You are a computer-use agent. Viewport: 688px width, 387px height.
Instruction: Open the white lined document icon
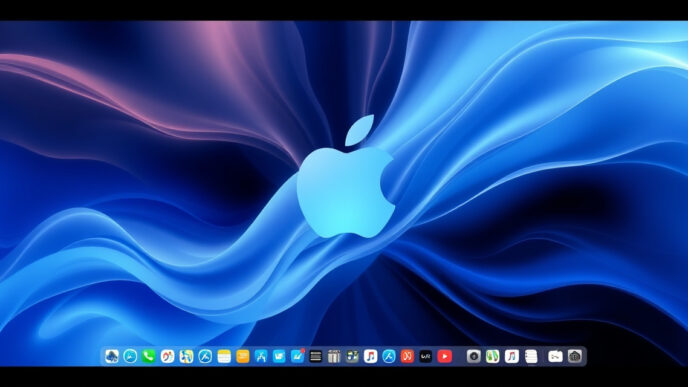[x=531, y=356]
